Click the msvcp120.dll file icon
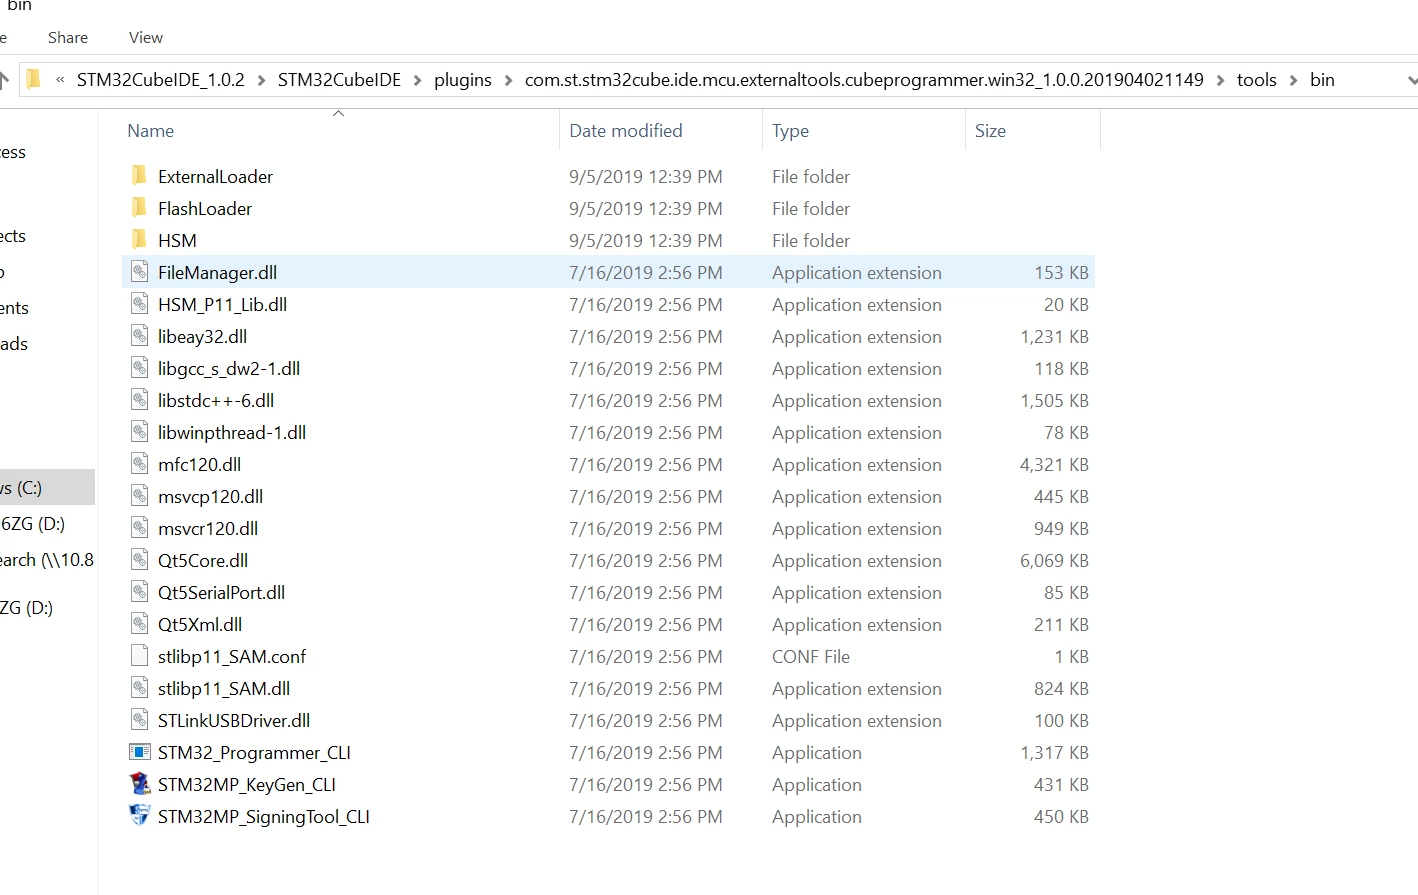This screenshot has width=1418, height=895. coord(140,496)
